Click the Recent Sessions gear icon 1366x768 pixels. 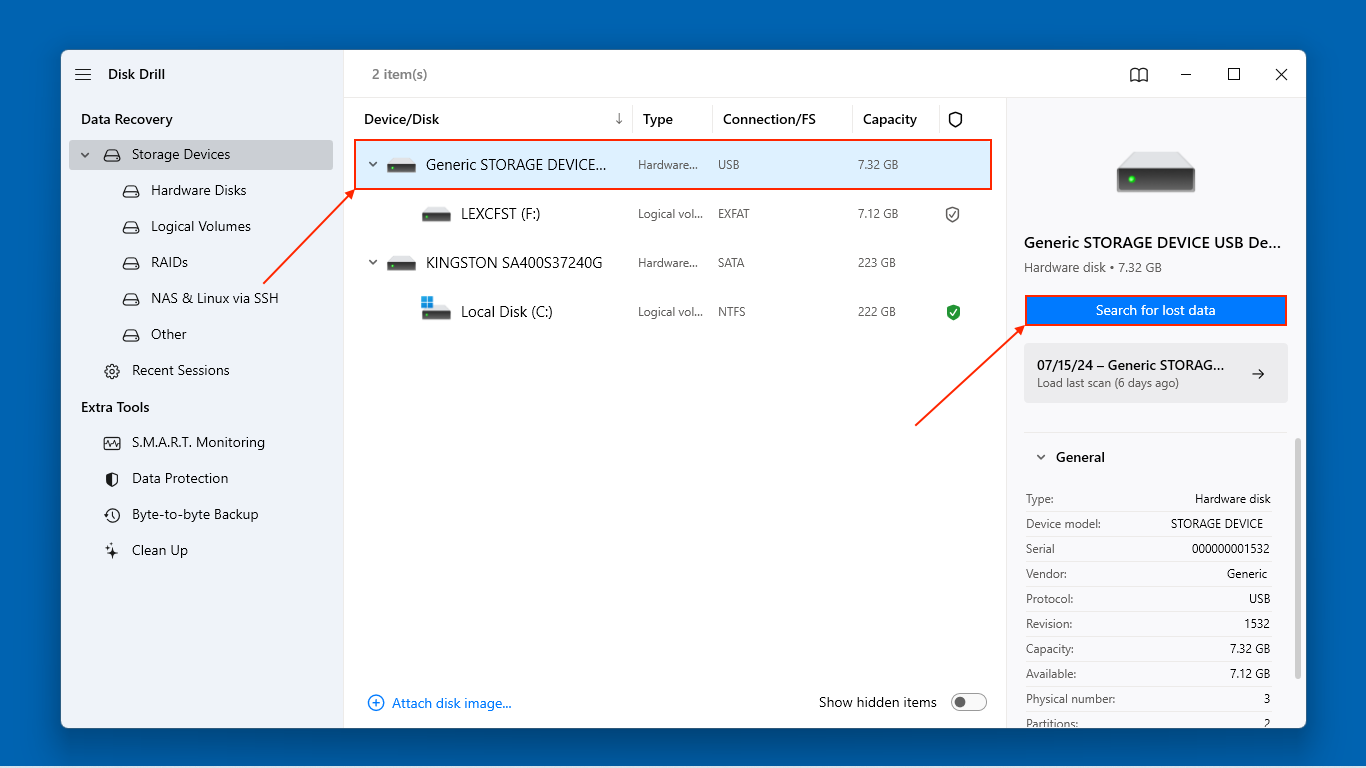[x=112, y=371]
